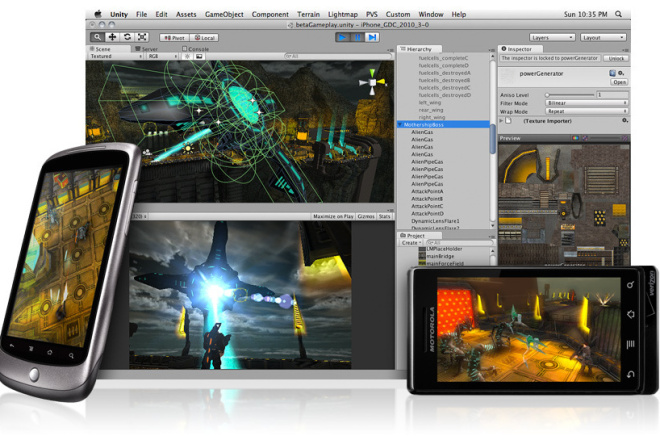Open Spotlight search in the menu bar
Viewport: 660px width, 440px height.
[x=620, y=15]
